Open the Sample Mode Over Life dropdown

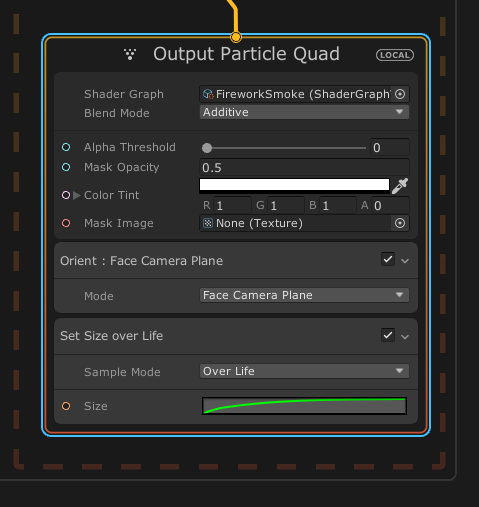[304, 371]
